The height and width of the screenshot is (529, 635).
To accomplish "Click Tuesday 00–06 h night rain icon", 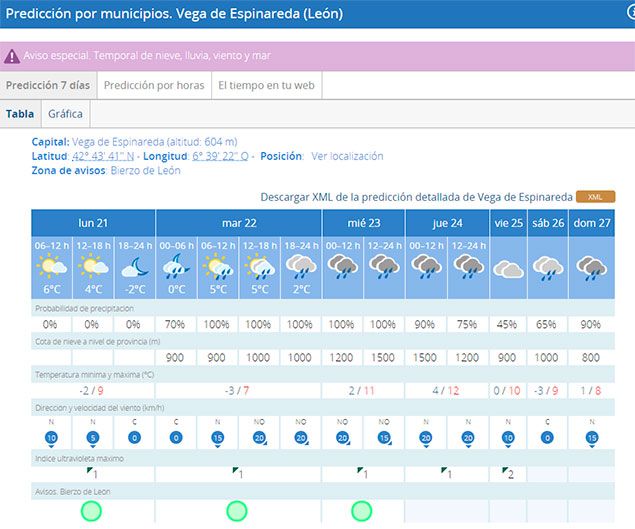I will 176,267.
